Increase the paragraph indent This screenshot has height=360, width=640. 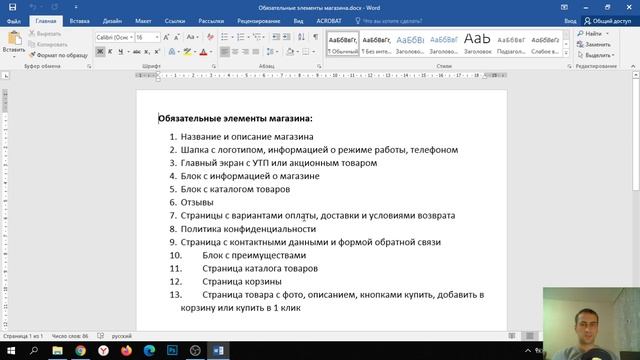287,37
